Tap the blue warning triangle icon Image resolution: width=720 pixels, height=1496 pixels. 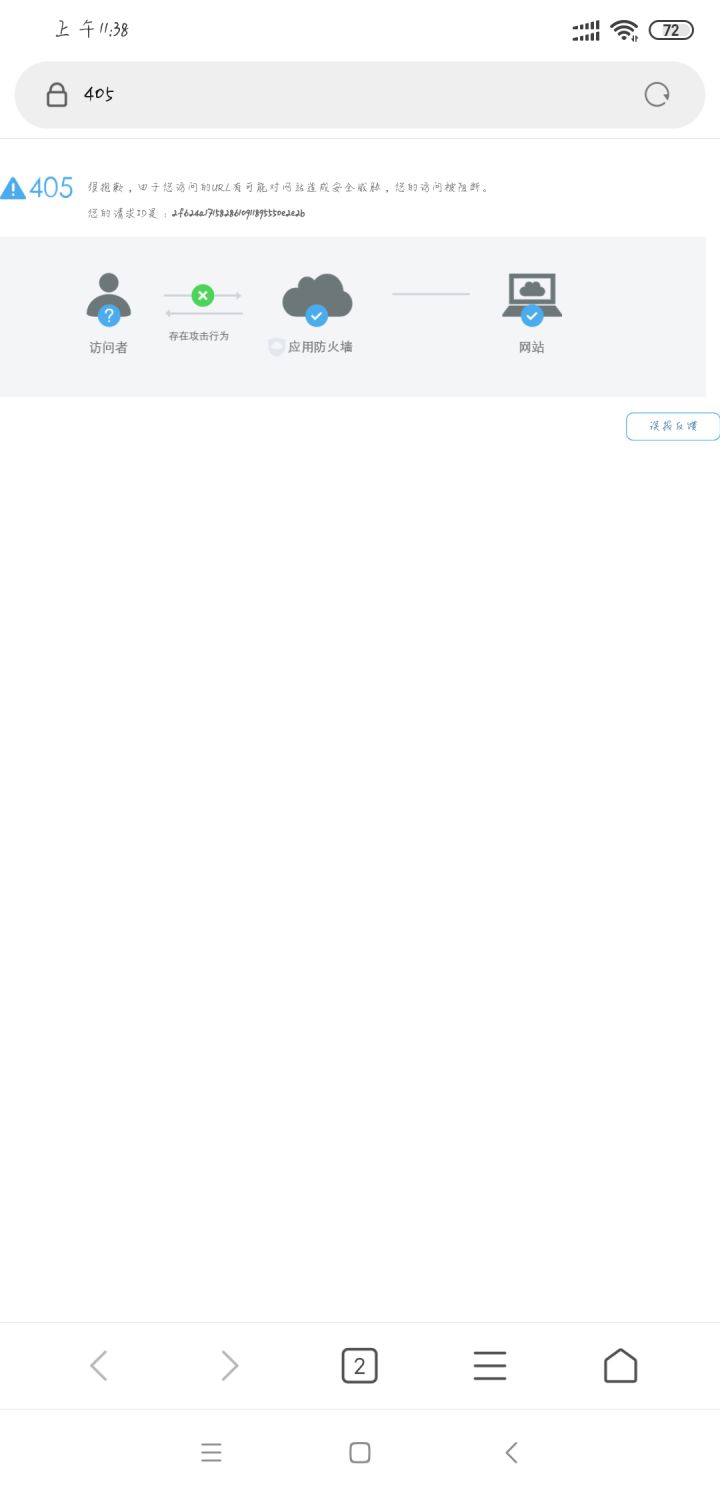point(13,188)
